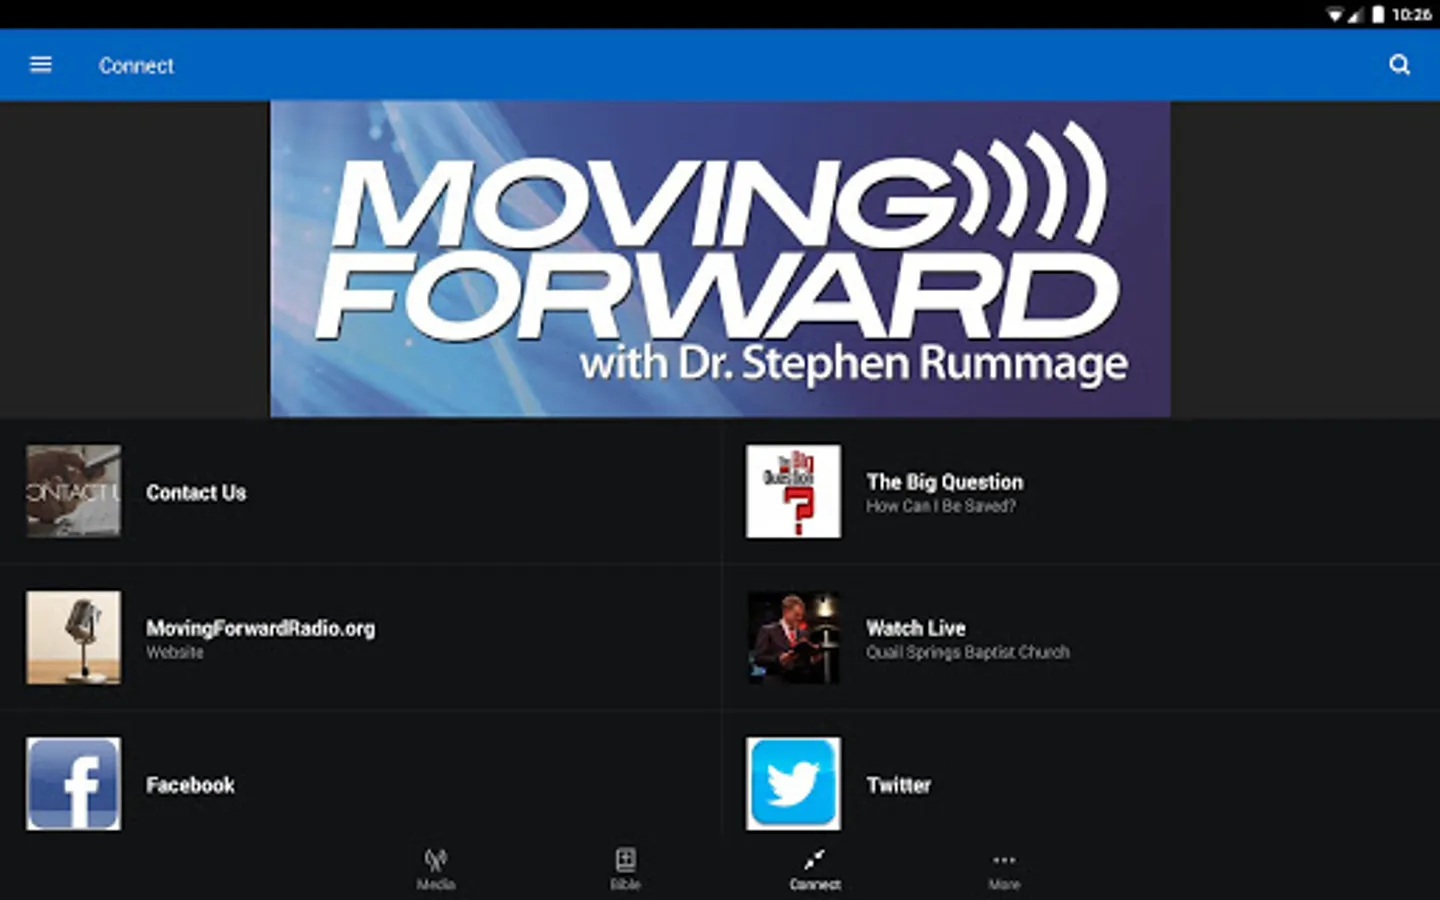This screenshot has width=1440, height=900.
Task: Select 'How Can I Be Saved?' subtitle
Action: [941, 506]
